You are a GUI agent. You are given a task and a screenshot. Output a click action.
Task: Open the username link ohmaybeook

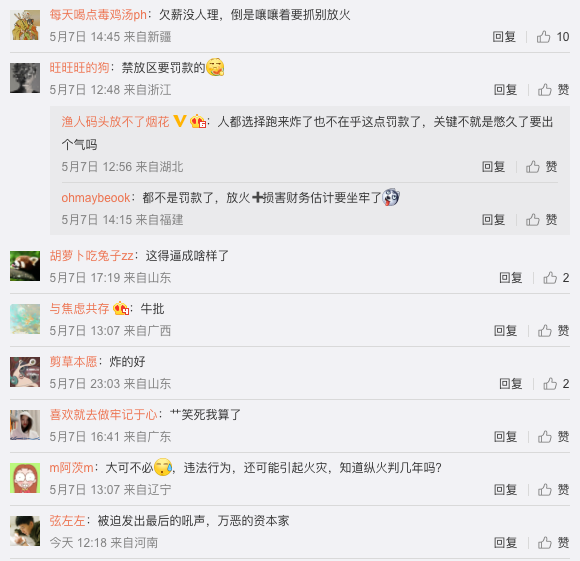[x=96, y=198]
